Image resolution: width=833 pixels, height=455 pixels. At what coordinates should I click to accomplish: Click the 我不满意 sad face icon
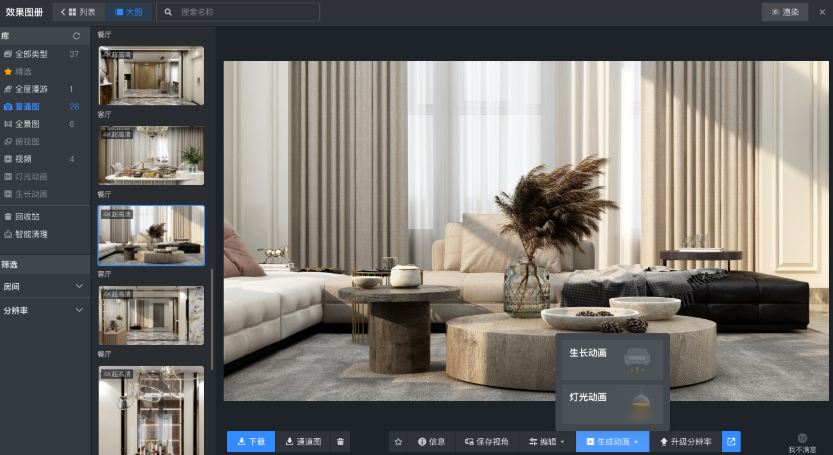pos(802,440)
